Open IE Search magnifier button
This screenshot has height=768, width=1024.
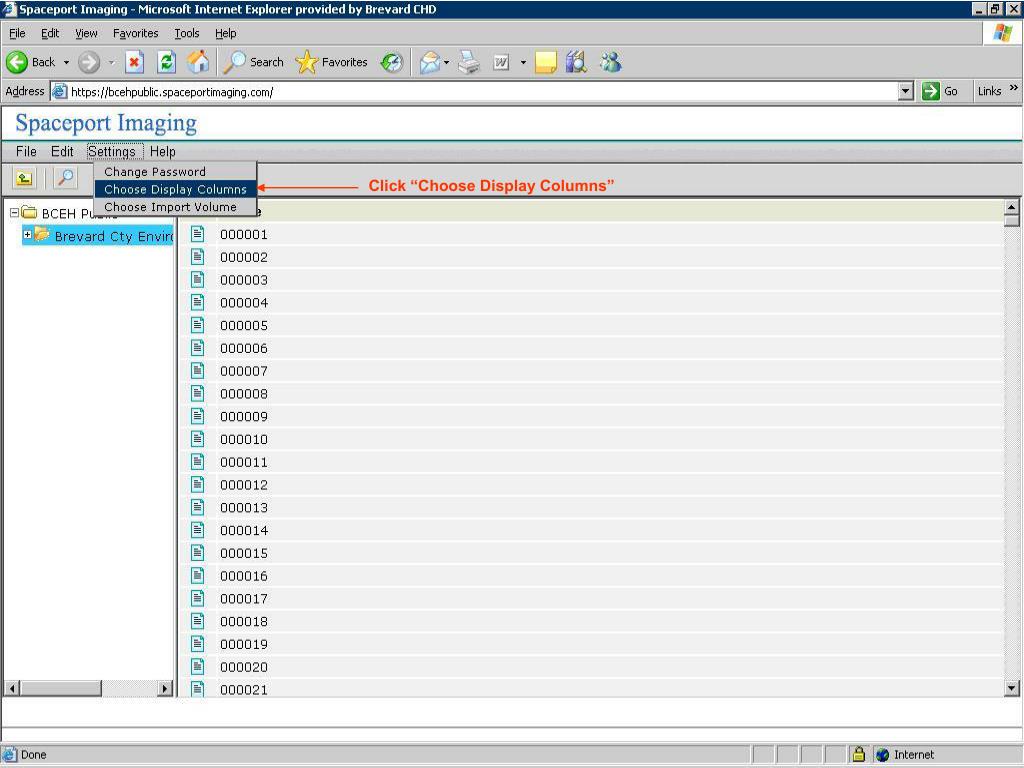click(x=253, y=62)
